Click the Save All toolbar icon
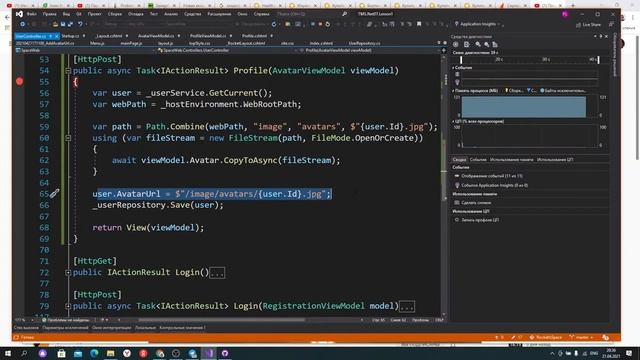640x360 pixels. [x=70, y=24]
